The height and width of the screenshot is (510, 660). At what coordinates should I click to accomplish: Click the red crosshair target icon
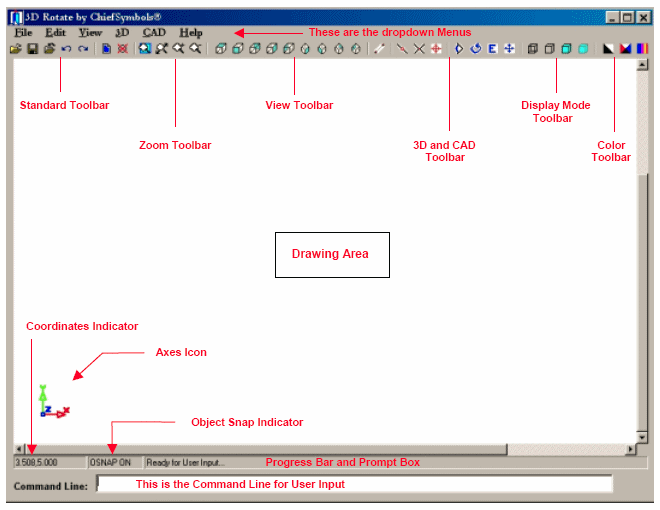point(436,49)
